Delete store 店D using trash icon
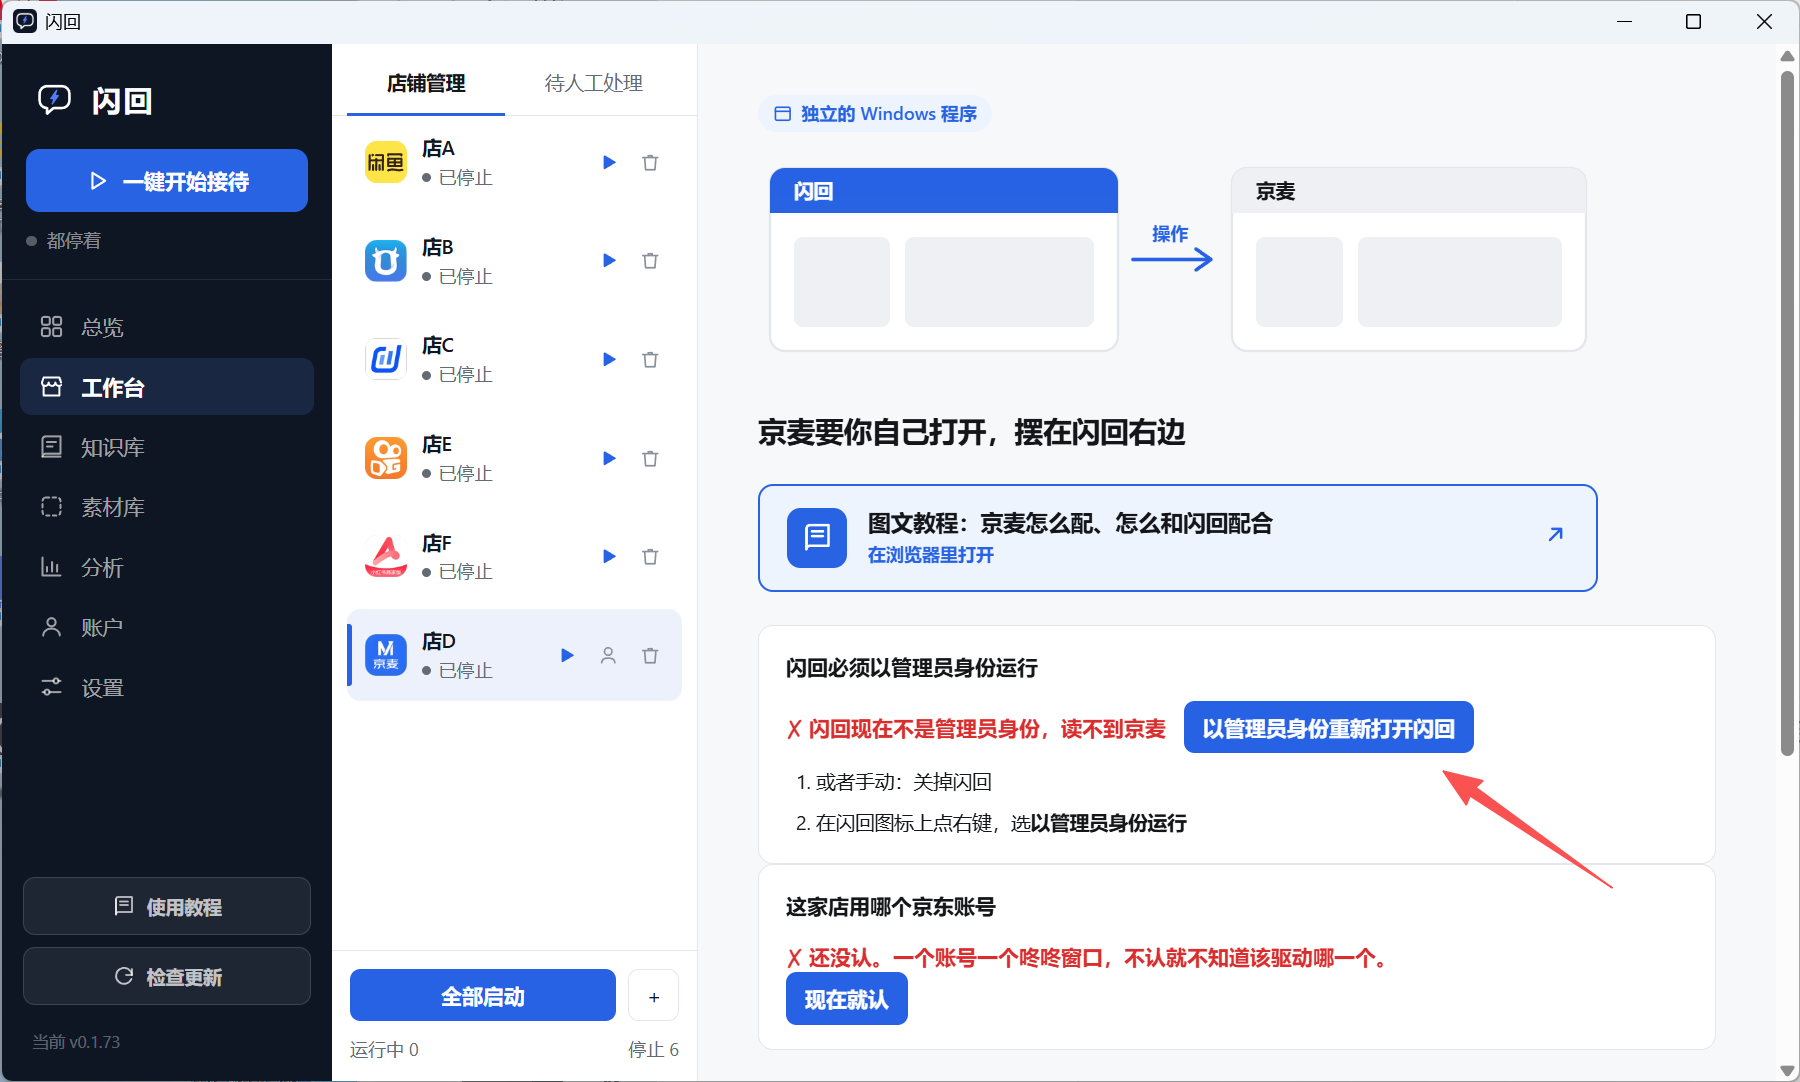This screenshot has width=1800, height=1082. (x=650, y=655)
